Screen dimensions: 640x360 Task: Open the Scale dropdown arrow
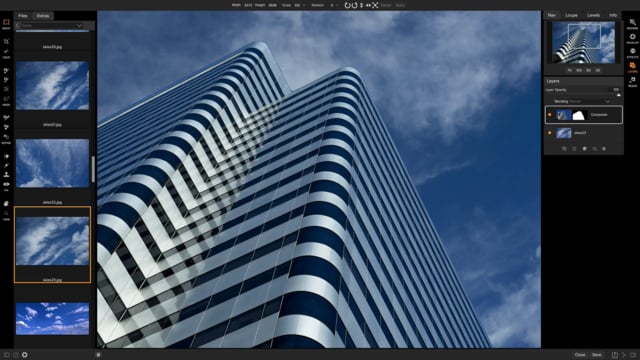coord(304,5)
